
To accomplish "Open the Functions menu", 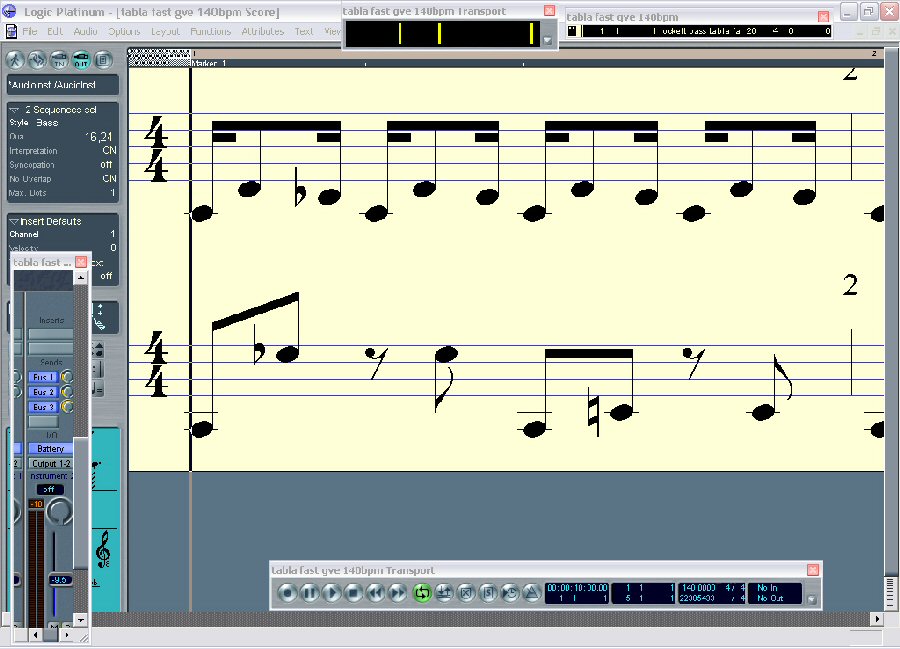I will [210, 31].
